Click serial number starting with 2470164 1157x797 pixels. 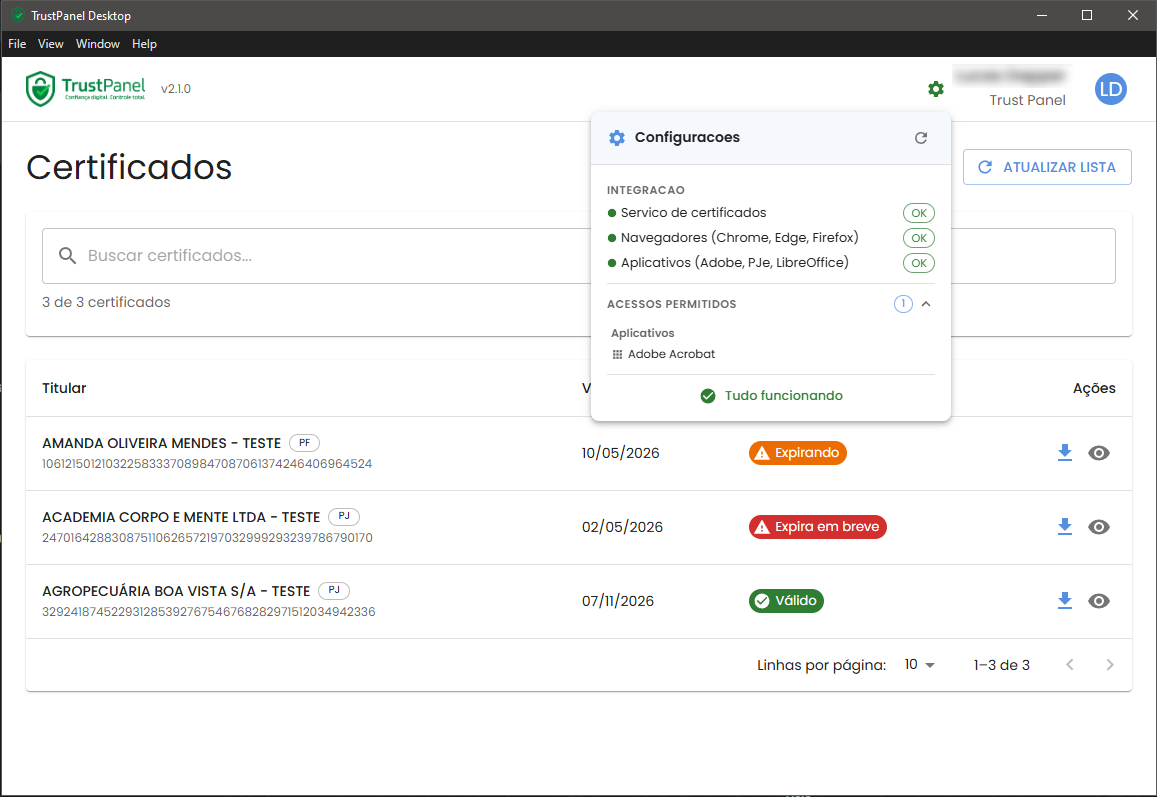[207, 538]
